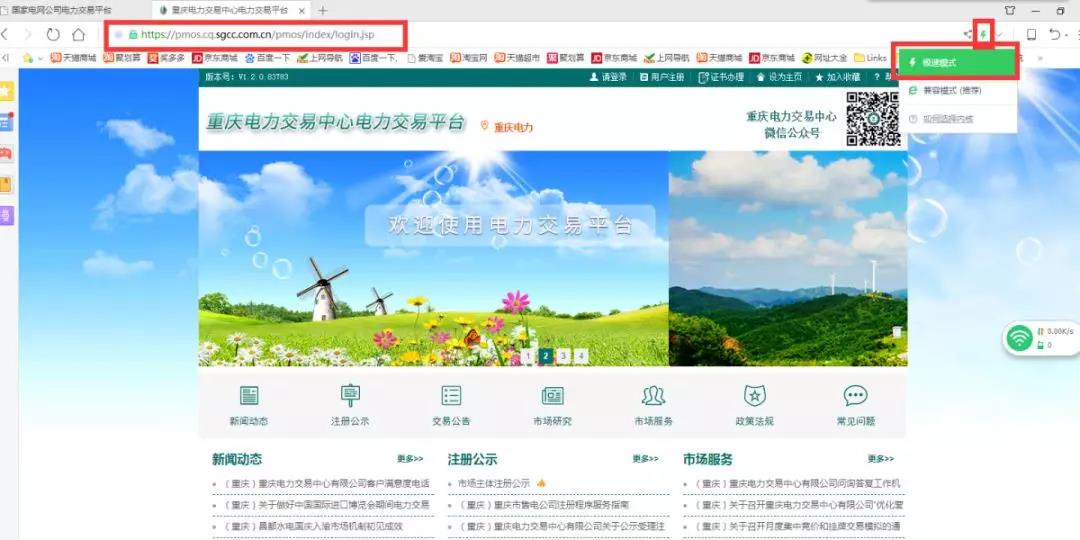Click the browser home button
The width and height of the screenshot is (1080, 540).
(78, 34)
